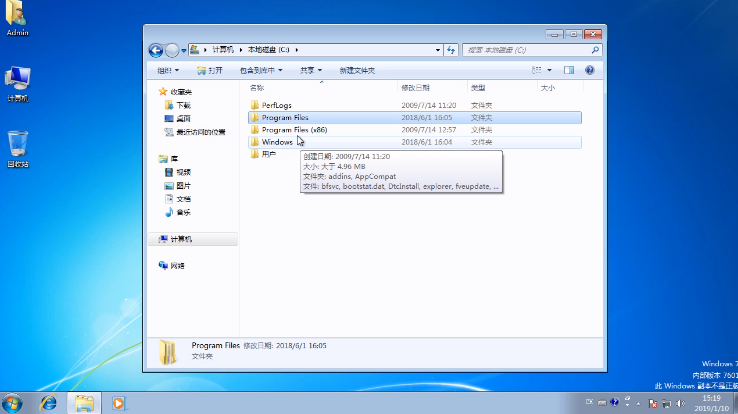Click the 打开 (Open) toolbar button

coord(210,70)
